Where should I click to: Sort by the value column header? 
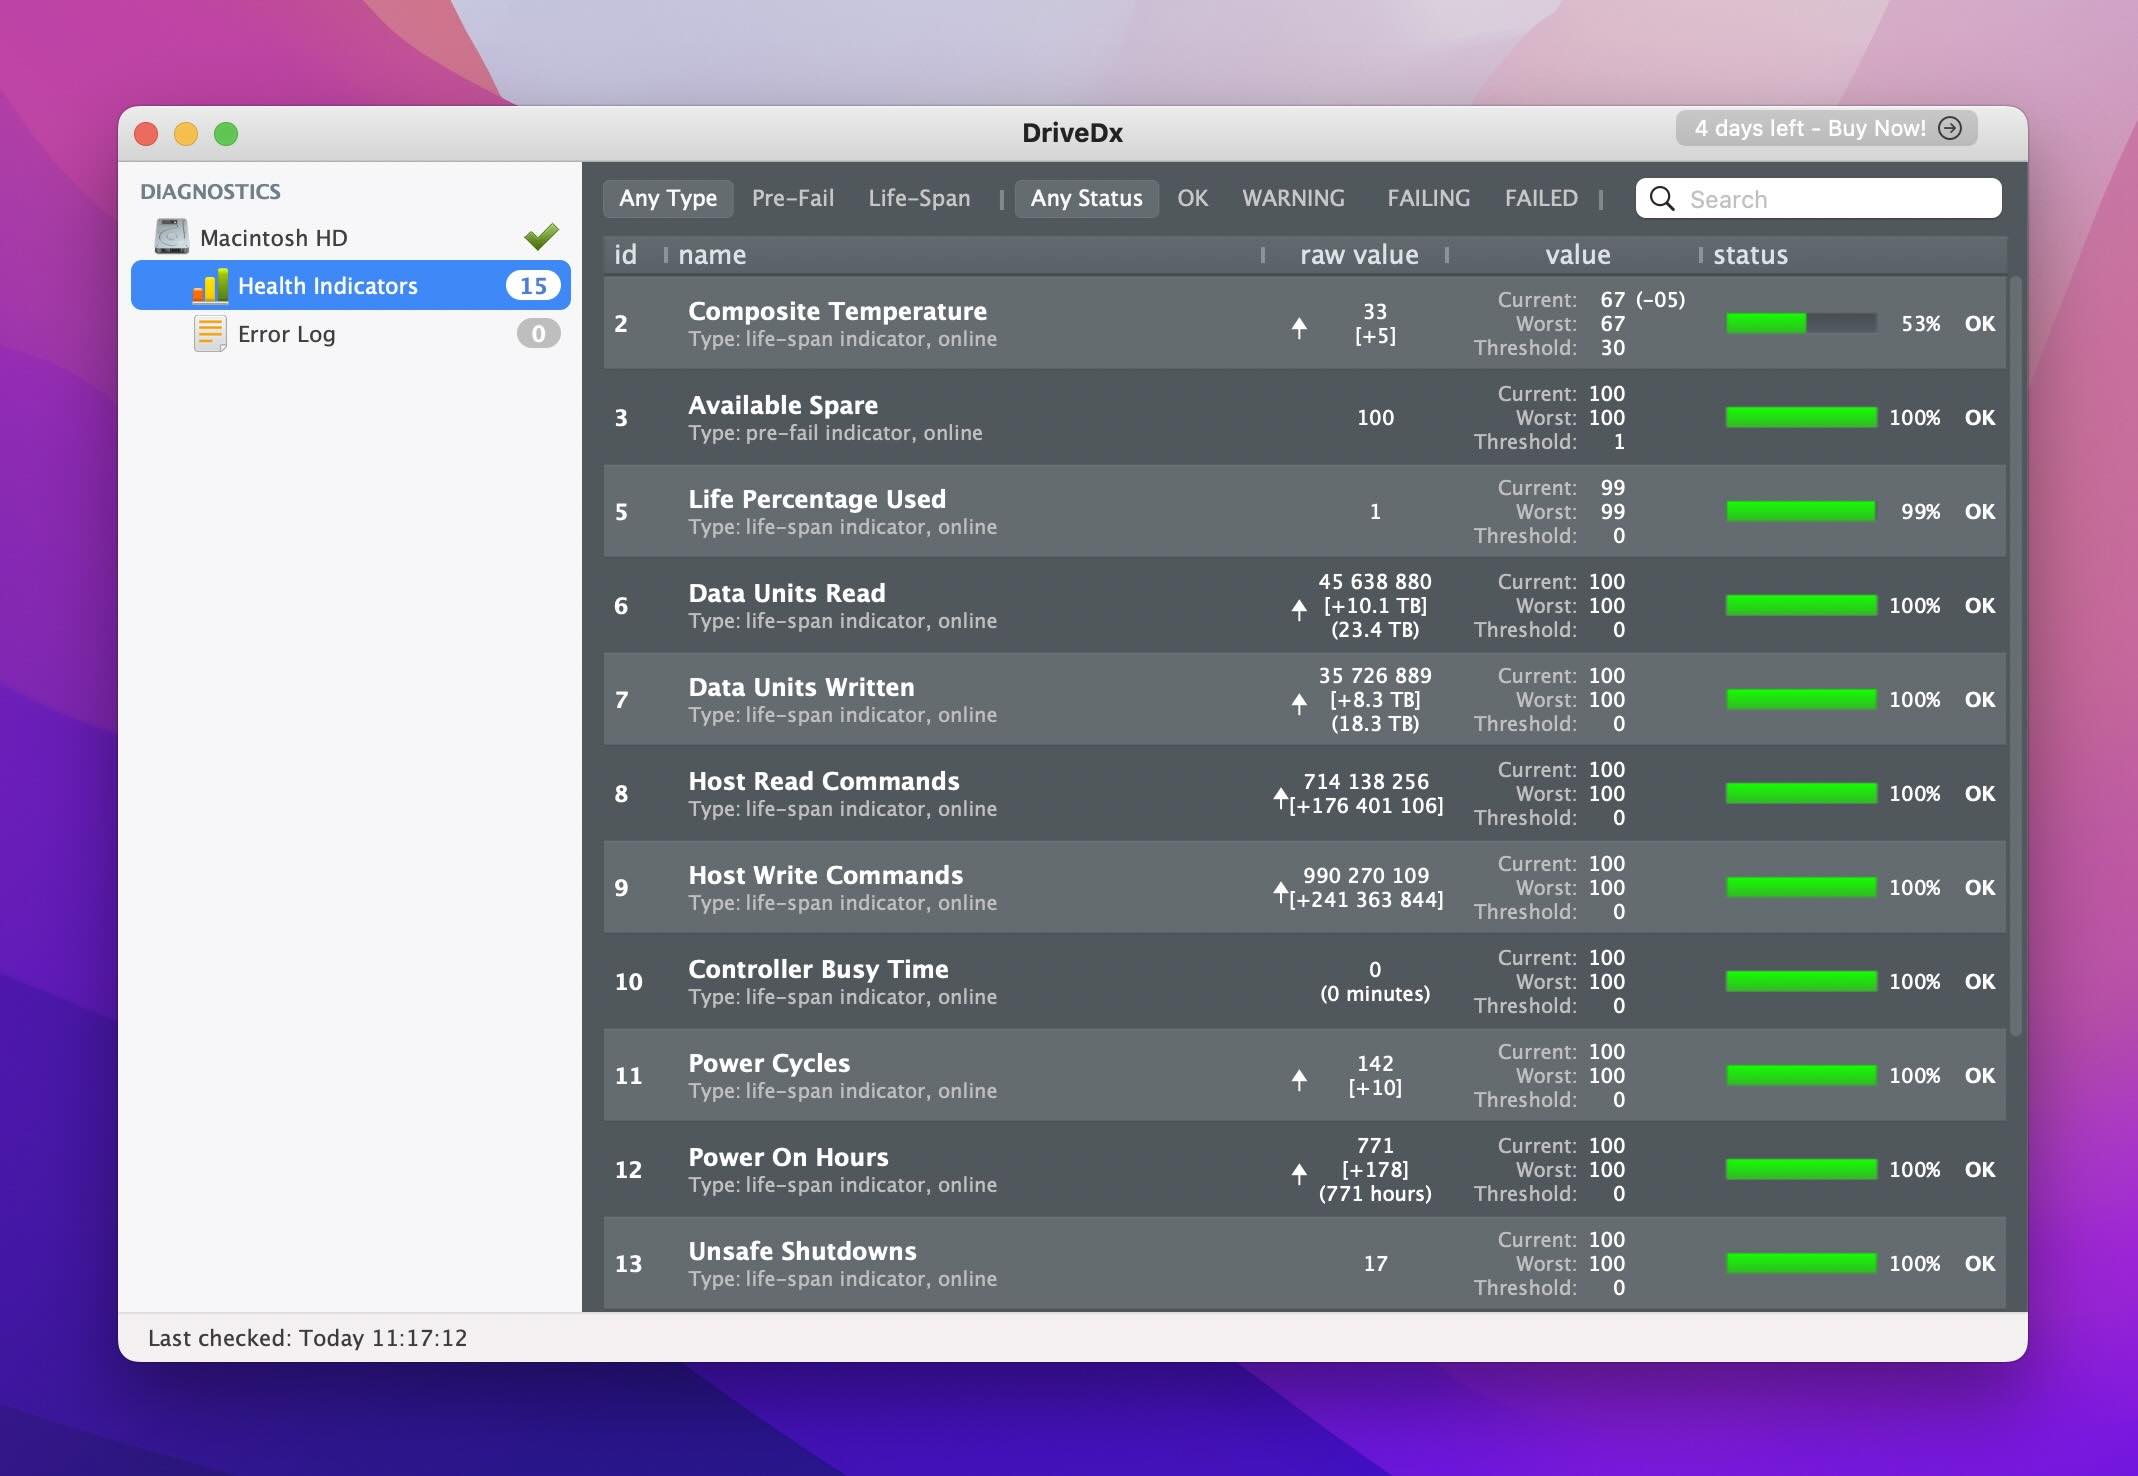1577,255
